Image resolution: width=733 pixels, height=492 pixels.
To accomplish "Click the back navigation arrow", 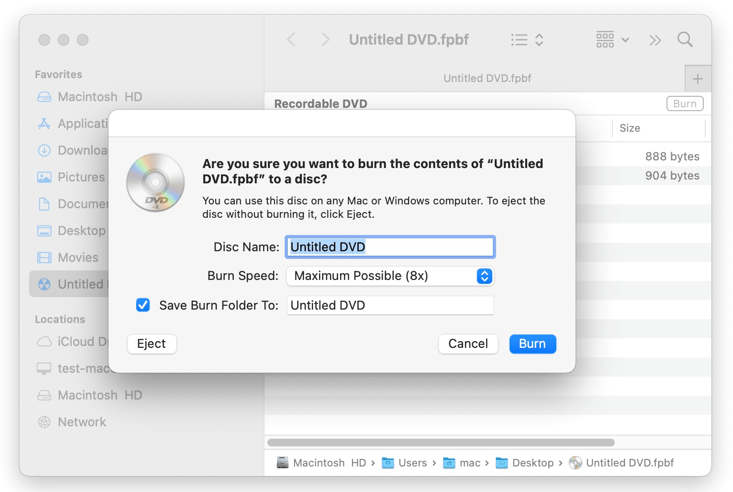I will click(x=292, y=40).
